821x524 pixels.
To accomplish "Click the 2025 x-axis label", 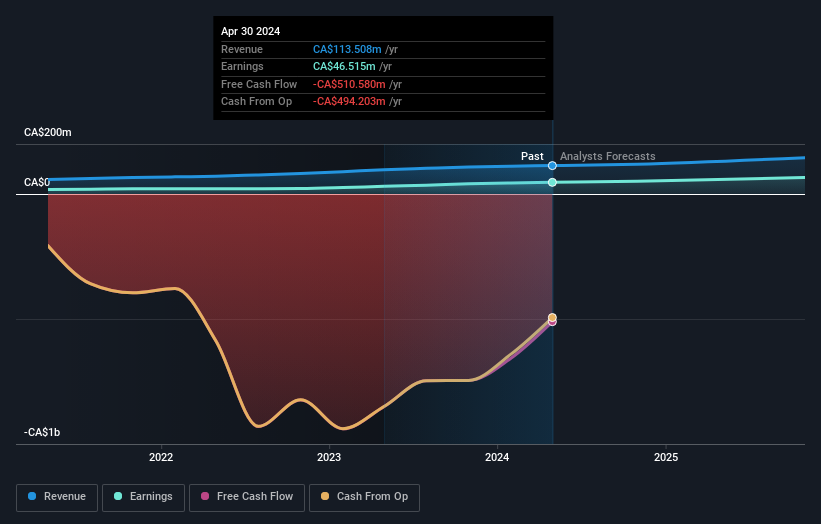I will [666, 457].
